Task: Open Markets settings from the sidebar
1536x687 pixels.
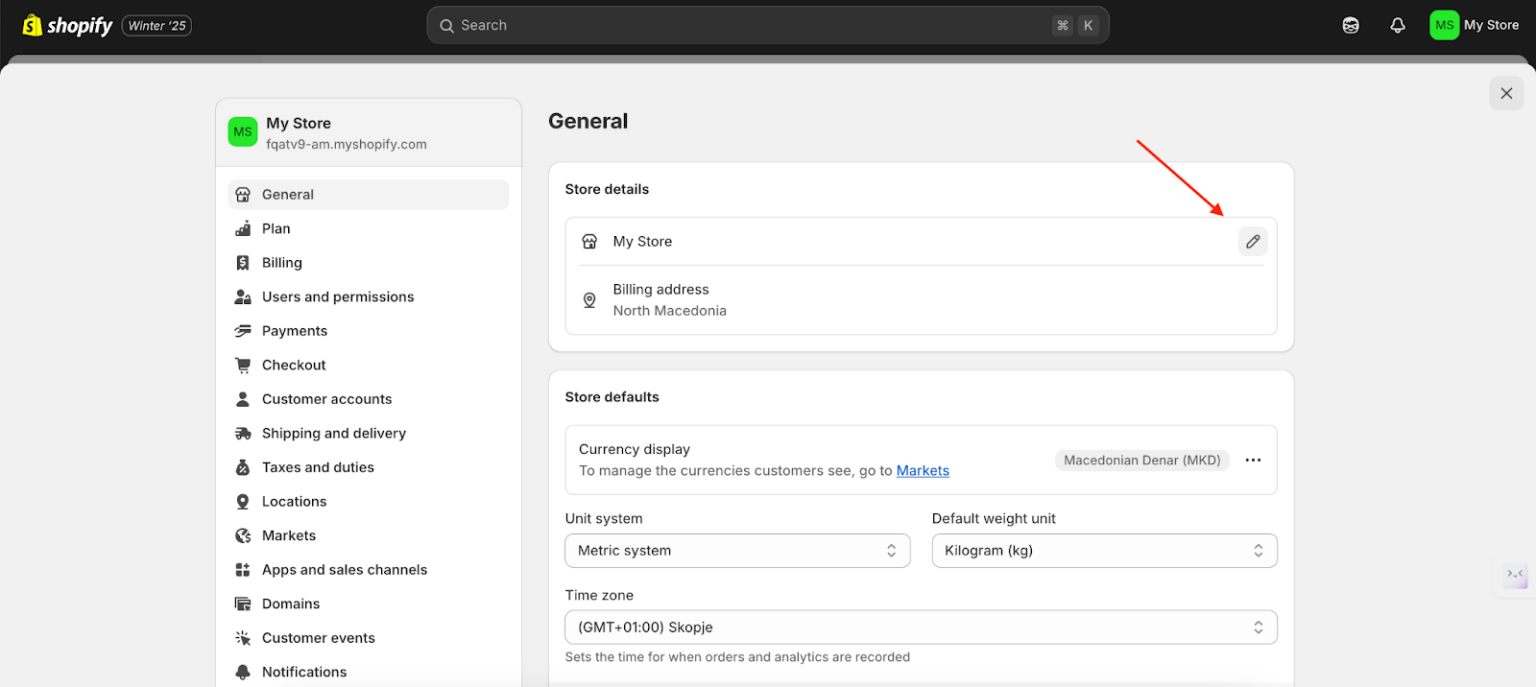Action: coord(288,535)
